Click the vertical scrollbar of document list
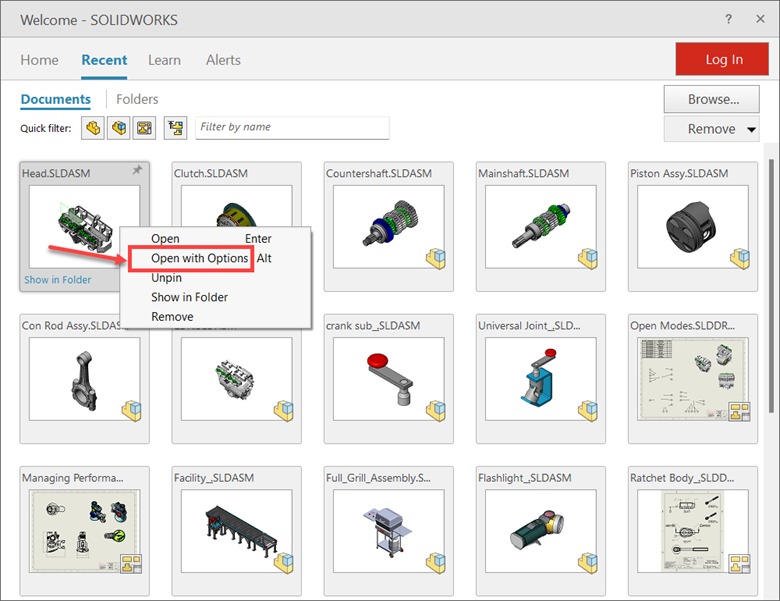The image size is (780, 601). pos(772,286)
